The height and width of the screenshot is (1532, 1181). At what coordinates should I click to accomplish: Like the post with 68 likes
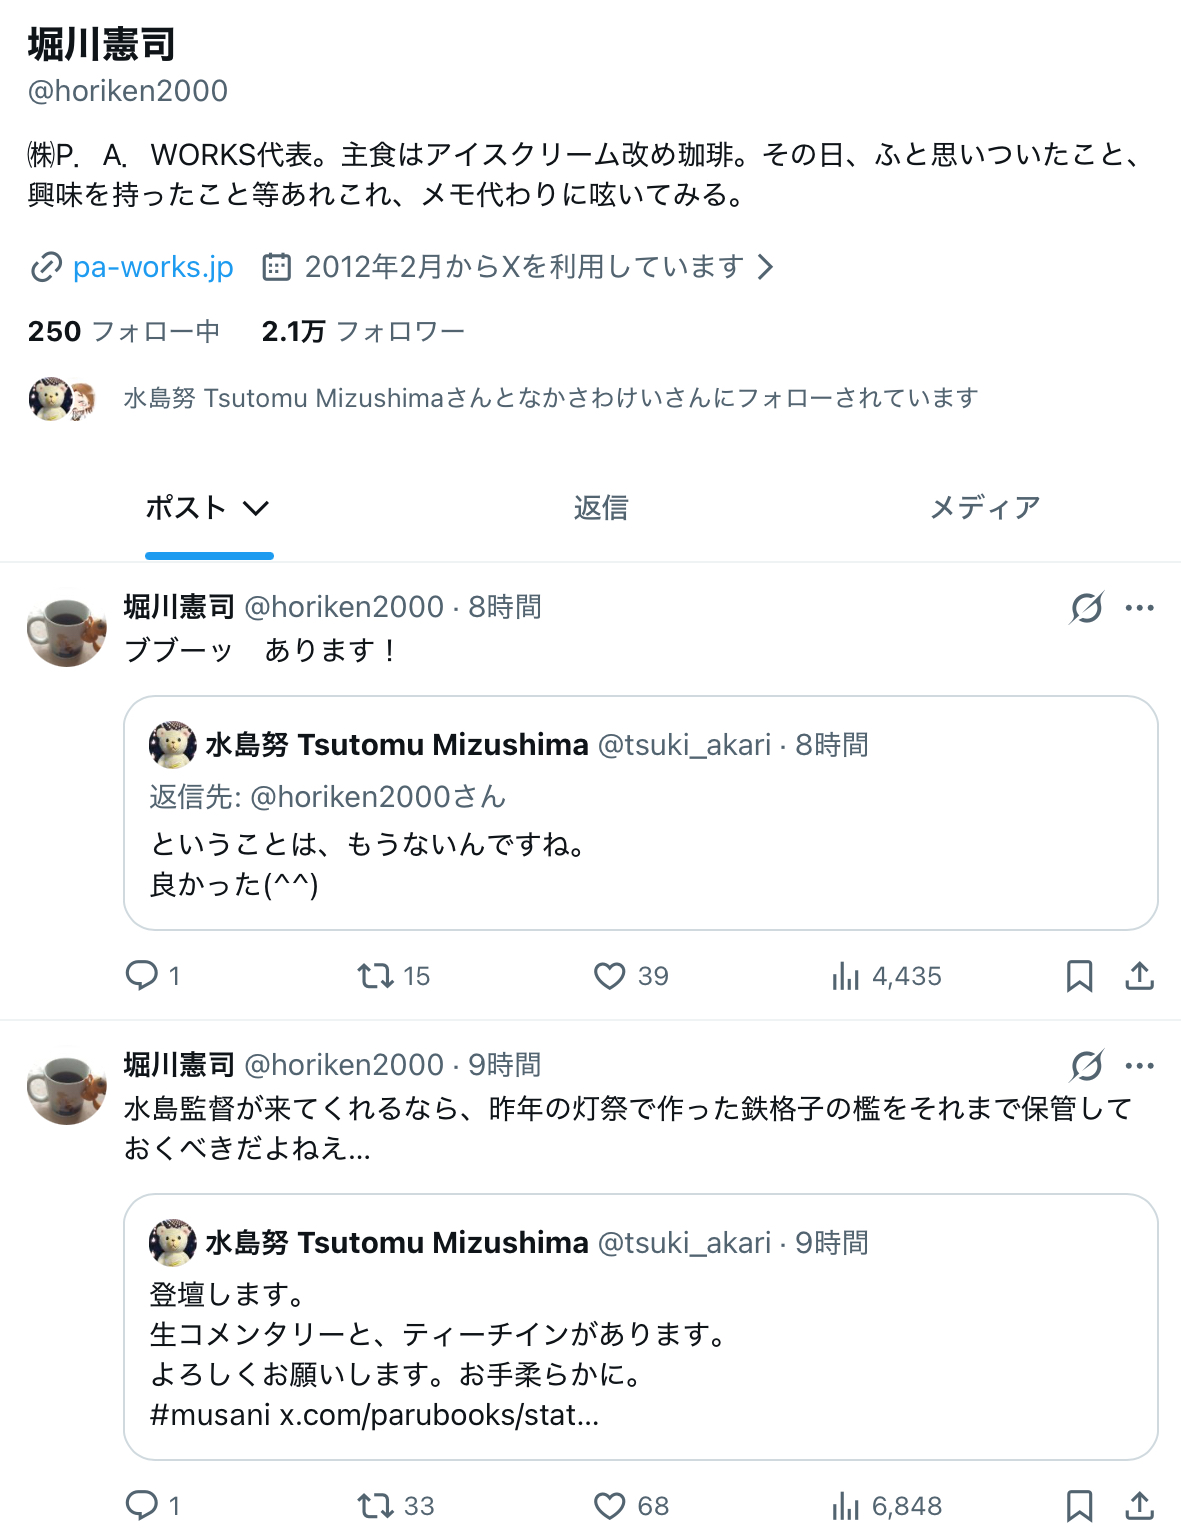click(609, 1505)
